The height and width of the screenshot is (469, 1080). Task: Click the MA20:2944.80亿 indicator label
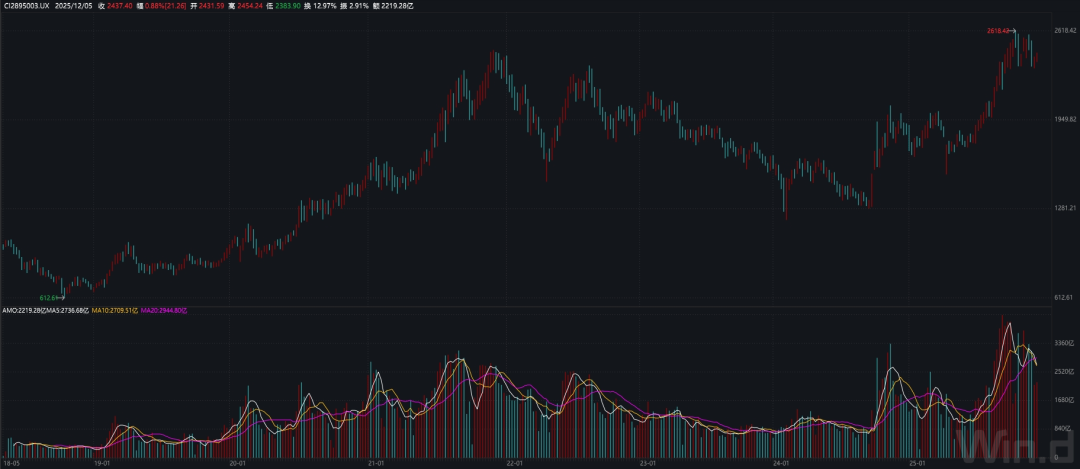[x=164, y=311]
